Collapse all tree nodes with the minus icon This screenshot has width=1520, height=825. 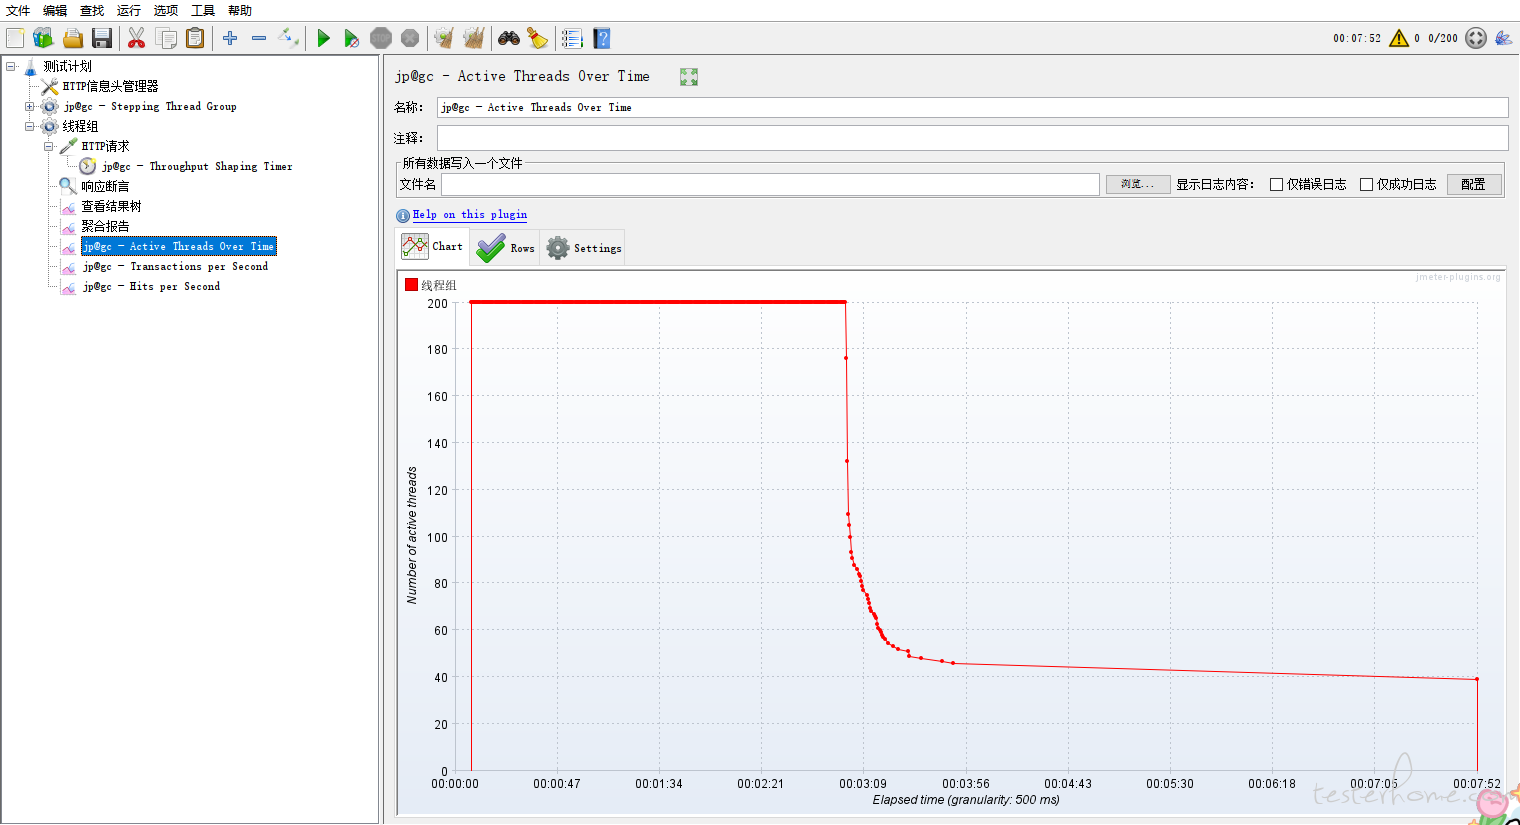click(259, 38)
